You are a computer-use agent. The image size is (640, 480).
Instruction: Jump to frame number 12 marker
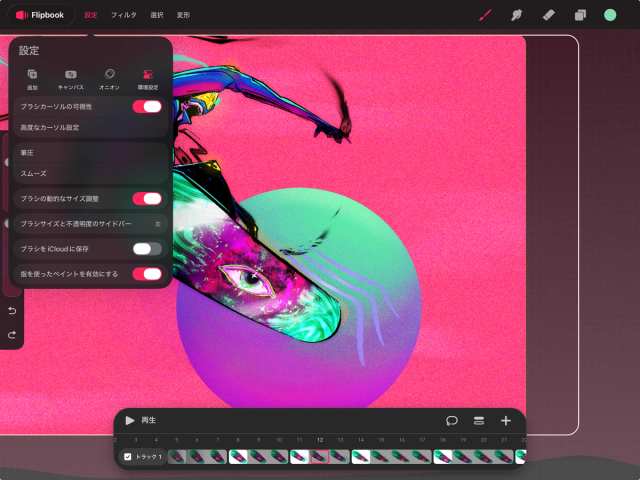[x=320, y=440]
